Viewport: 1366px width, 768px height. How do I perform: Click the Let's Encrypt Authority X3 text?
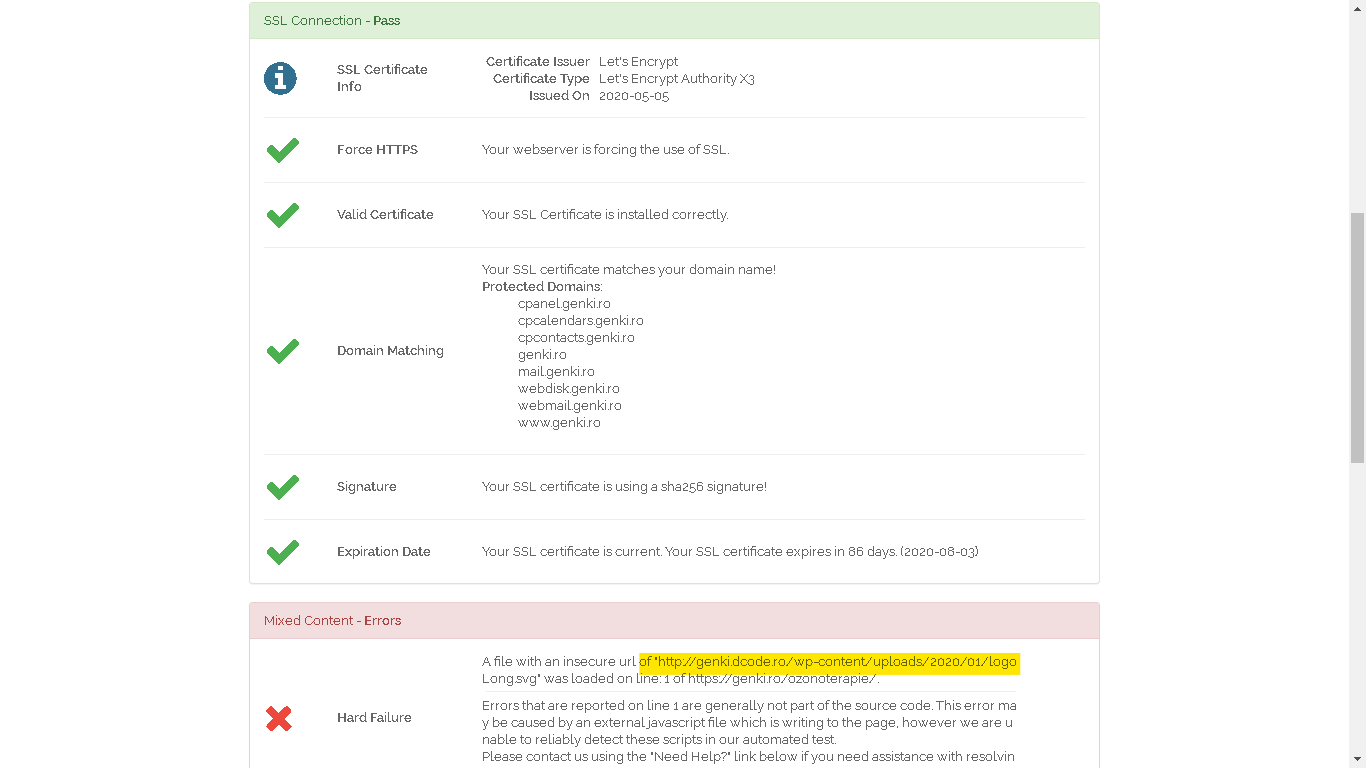coord(676,79)
